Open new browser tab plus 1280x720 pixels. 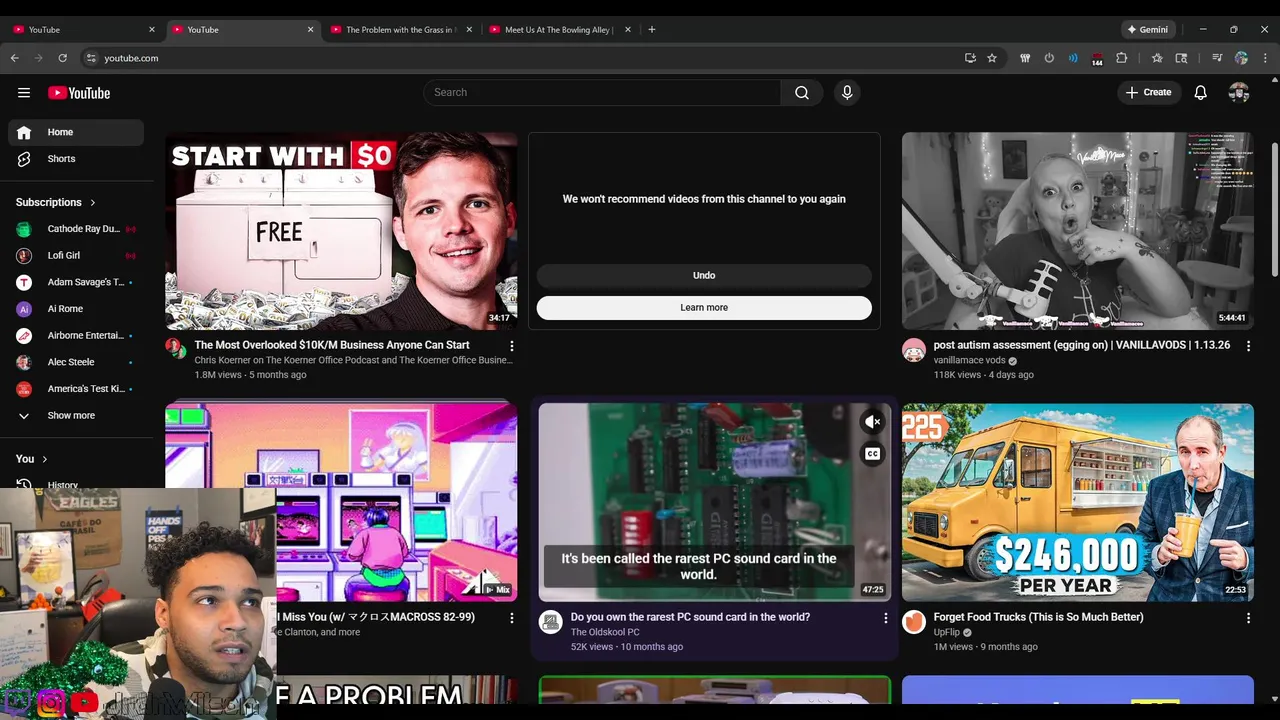652,29
